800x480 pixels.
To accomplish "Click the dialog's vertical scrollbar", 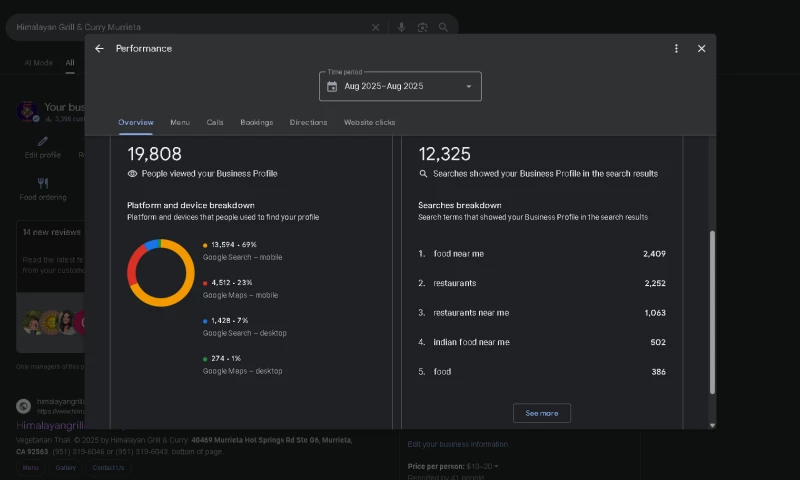I will pyautogui.click(x=712, y=310).
